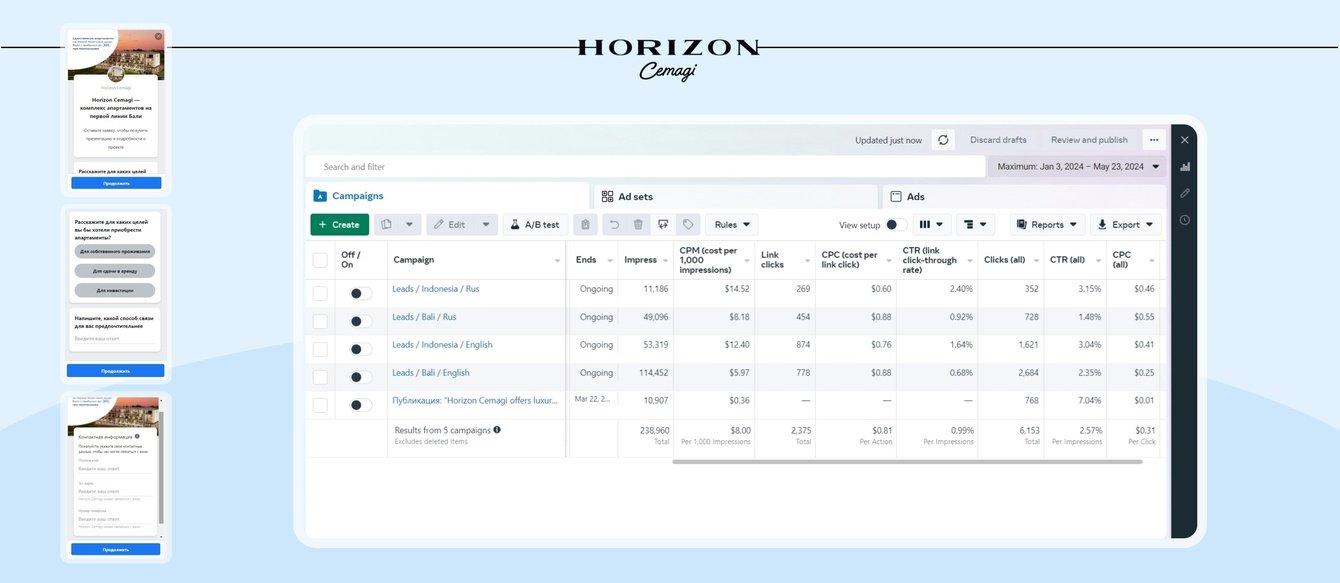
Task: Toggle the View setup switch
Action: click(896, 225)
